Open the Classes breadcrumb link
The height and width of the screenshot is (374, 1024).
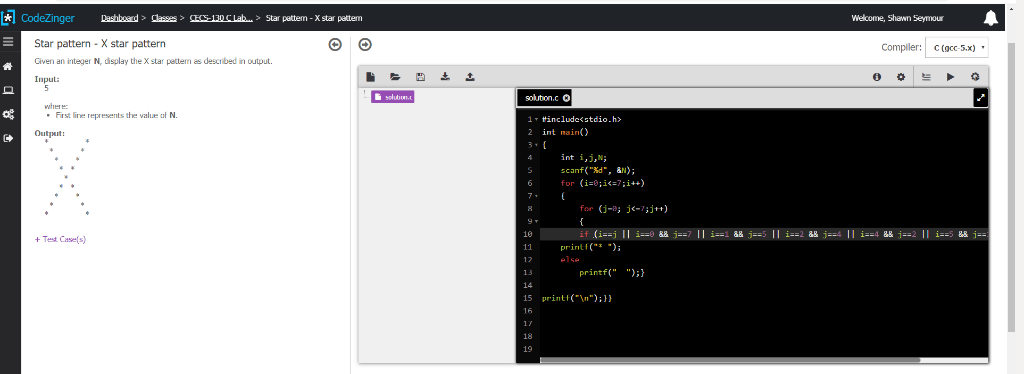click(x=164, y=18)
